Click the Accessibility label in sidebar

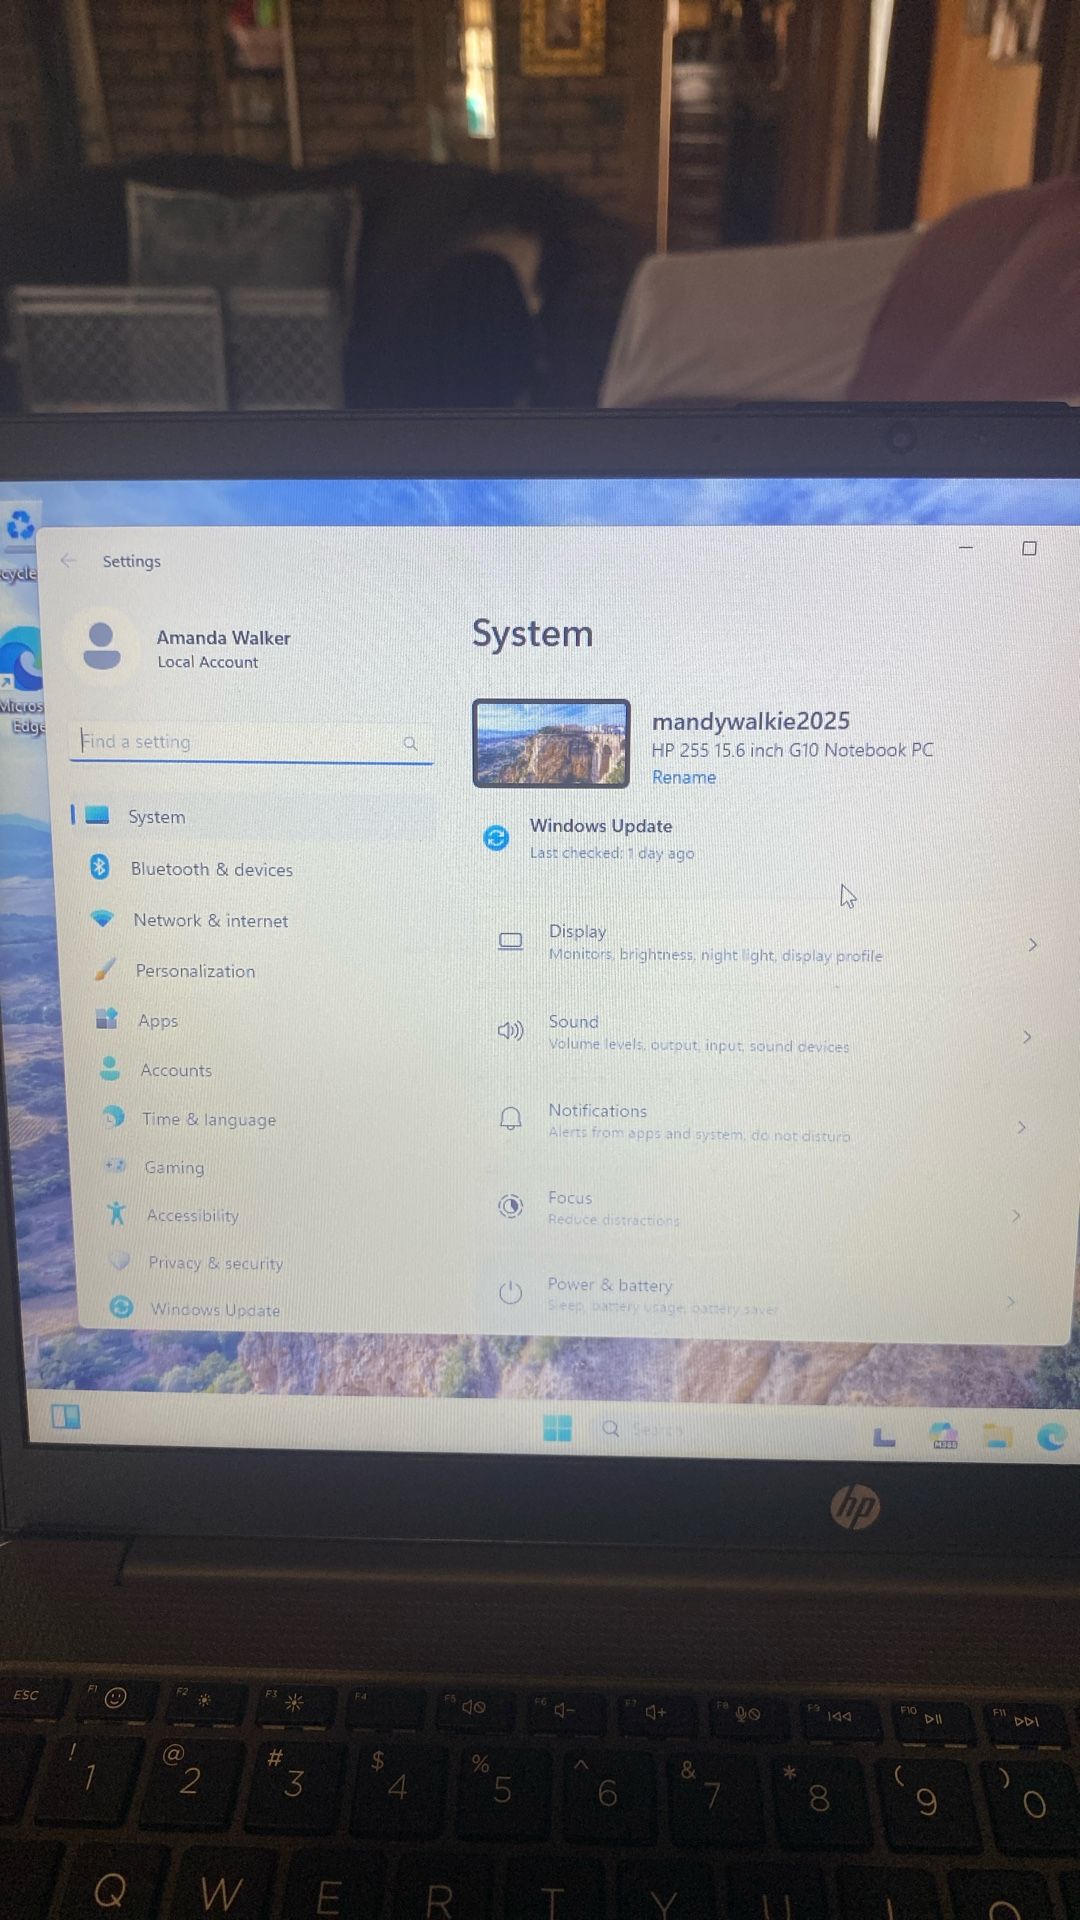click(x=193, y=1215)
